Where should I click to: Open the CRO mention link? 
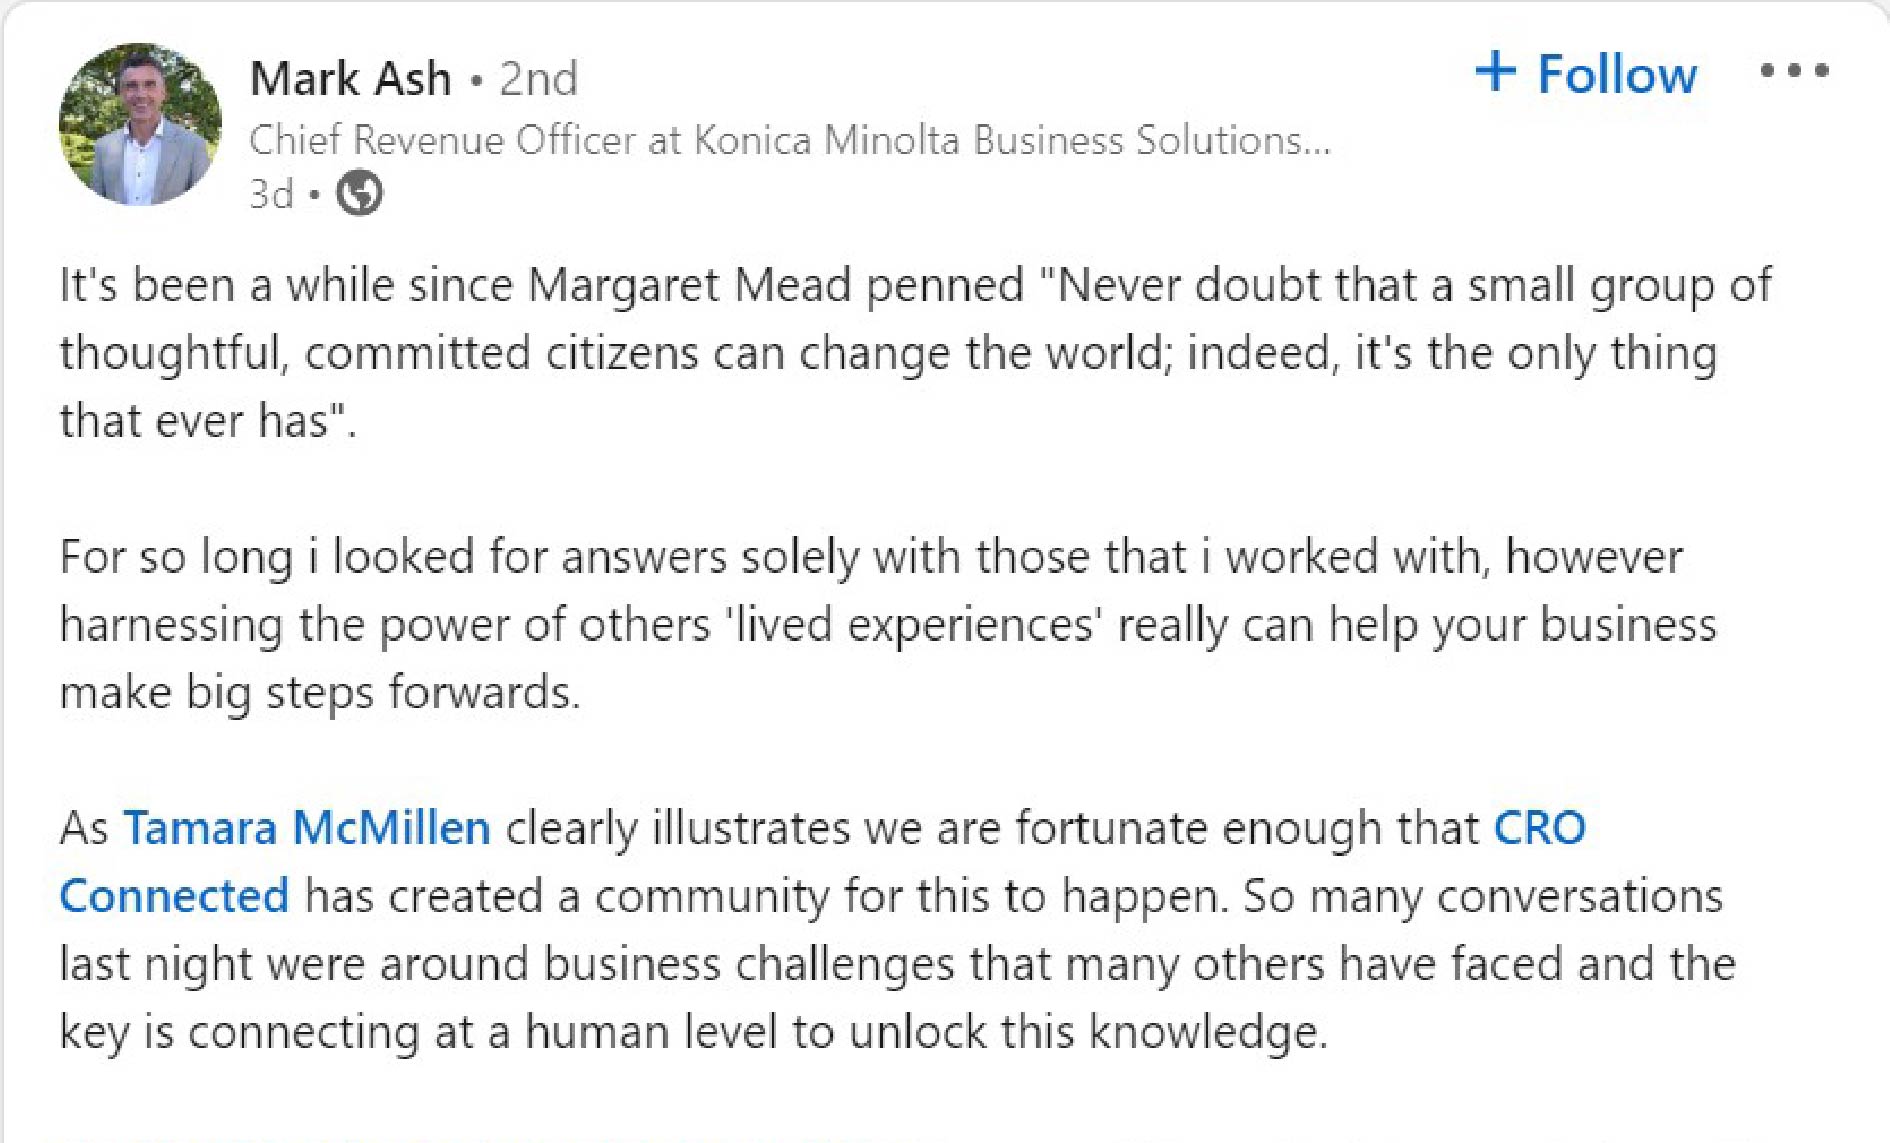[x=1539, y=828]
